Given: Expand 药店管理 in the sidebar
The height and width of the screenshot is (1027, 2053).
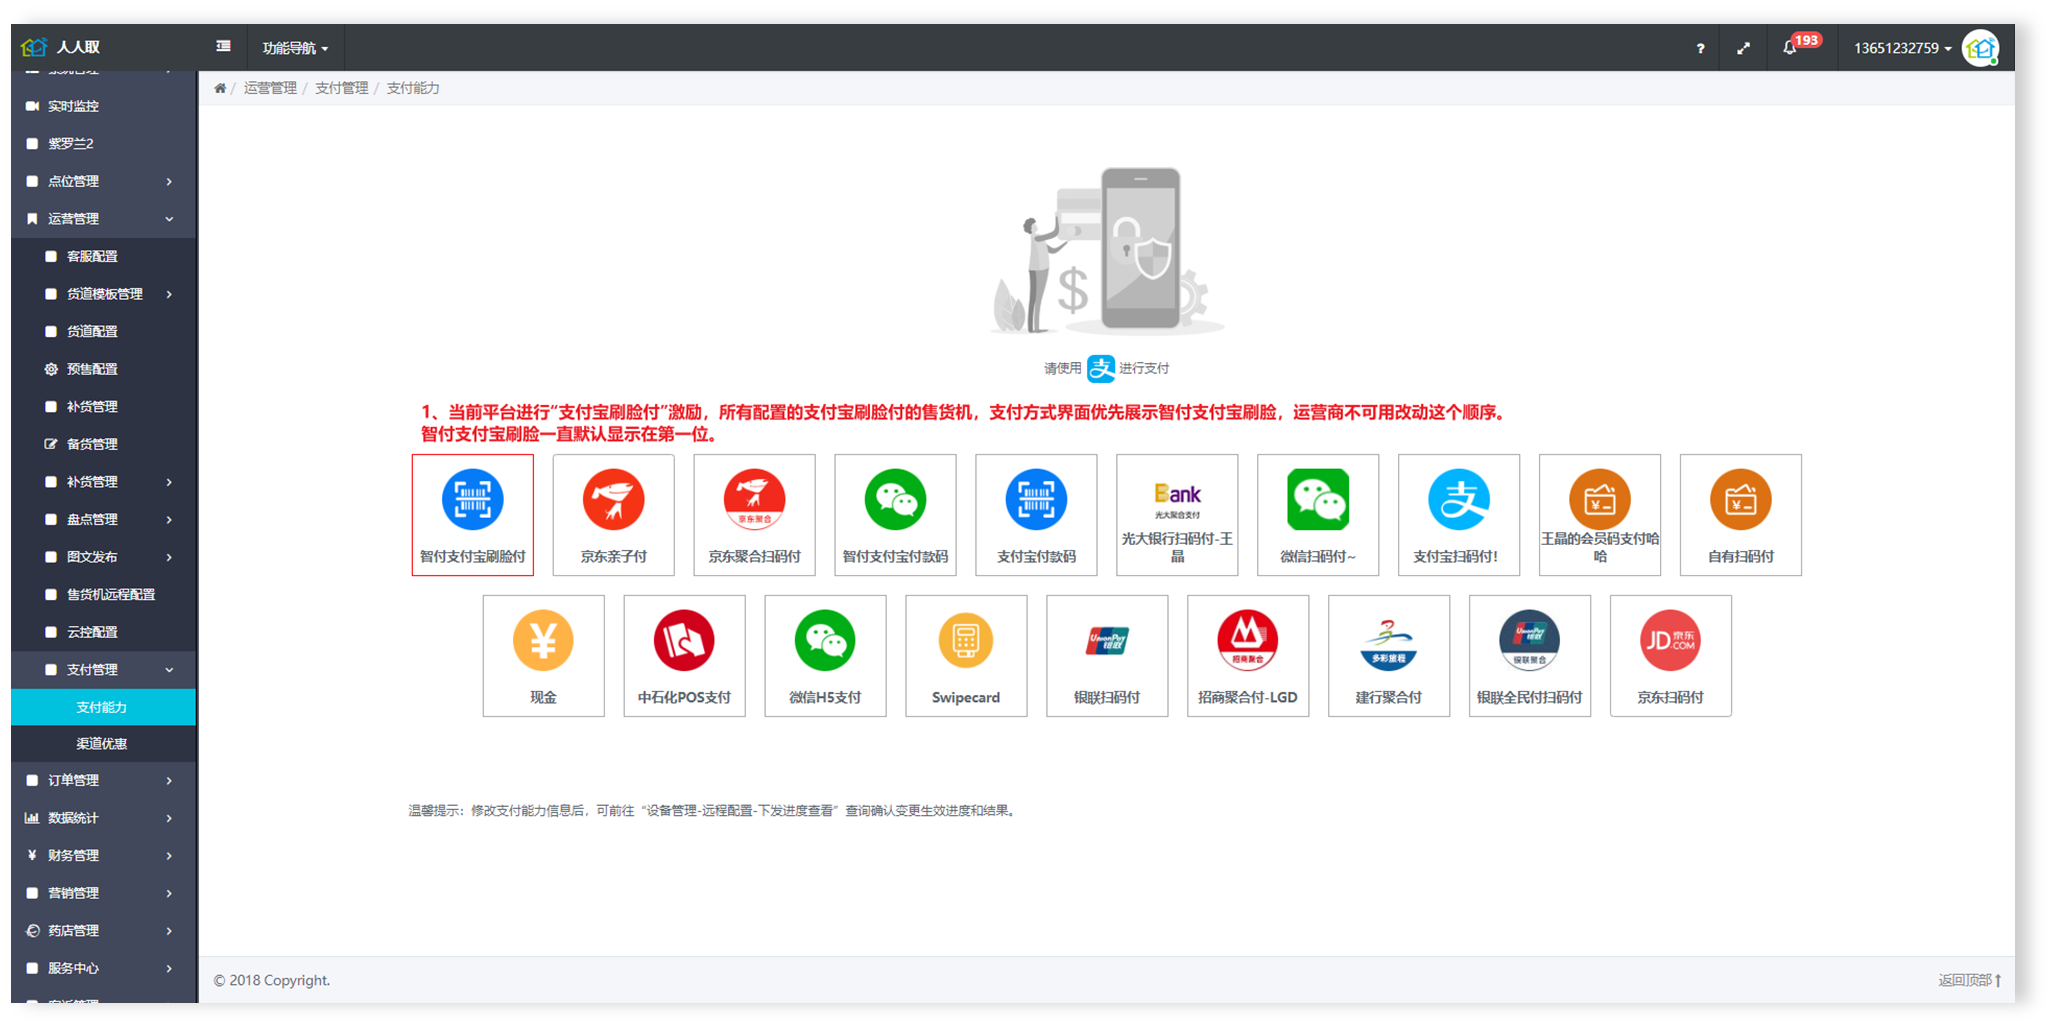Looking at the screenshot, I should [x=103, y=930].
